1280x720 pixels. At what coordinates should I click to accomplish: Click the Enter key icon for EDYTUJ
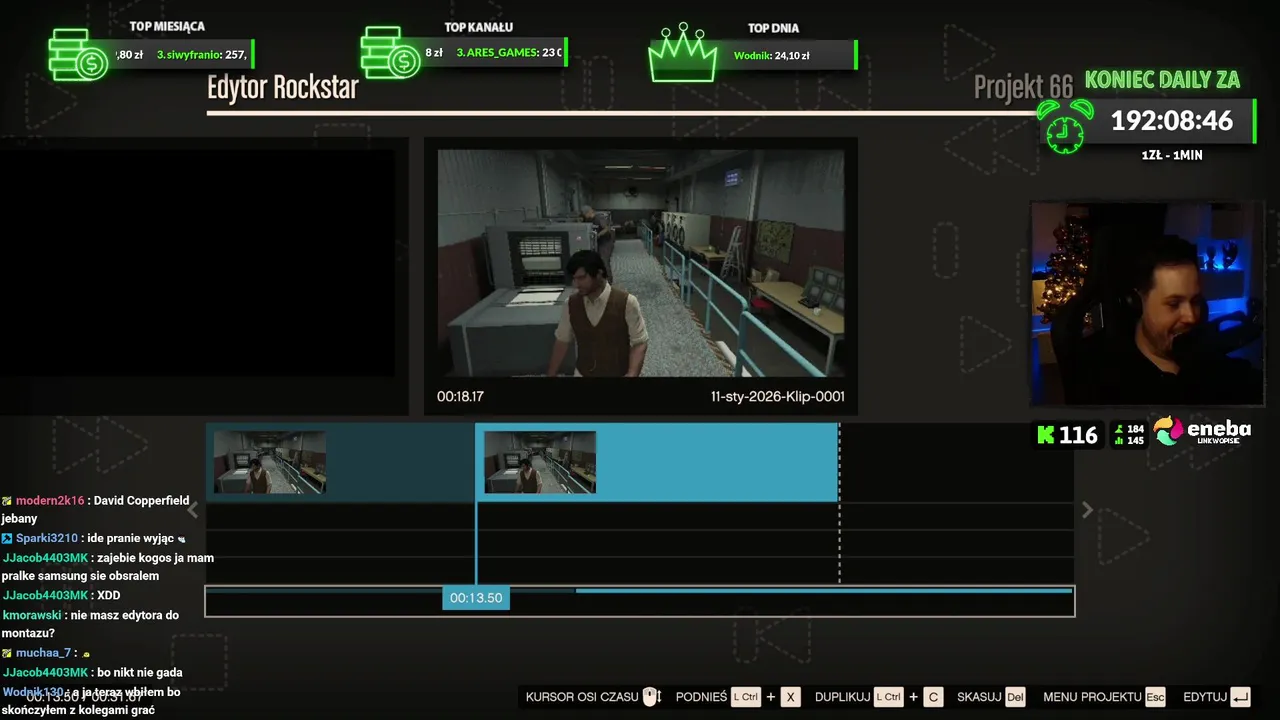(x=1241, y=697)
